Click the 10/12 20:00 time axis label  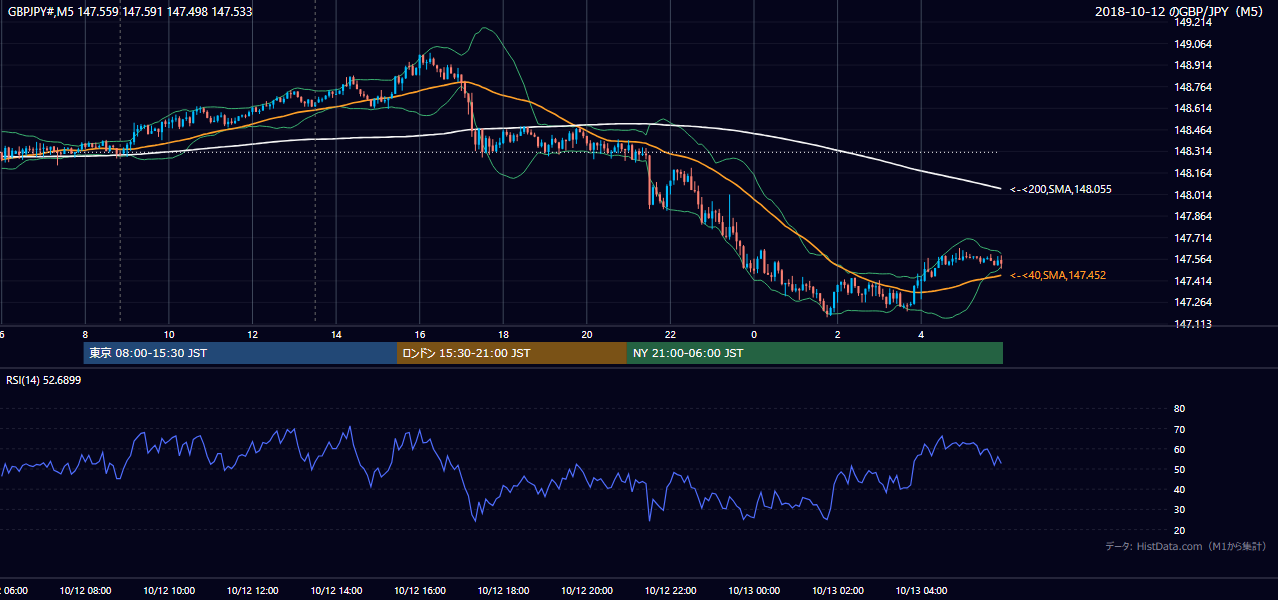[587, 591]
